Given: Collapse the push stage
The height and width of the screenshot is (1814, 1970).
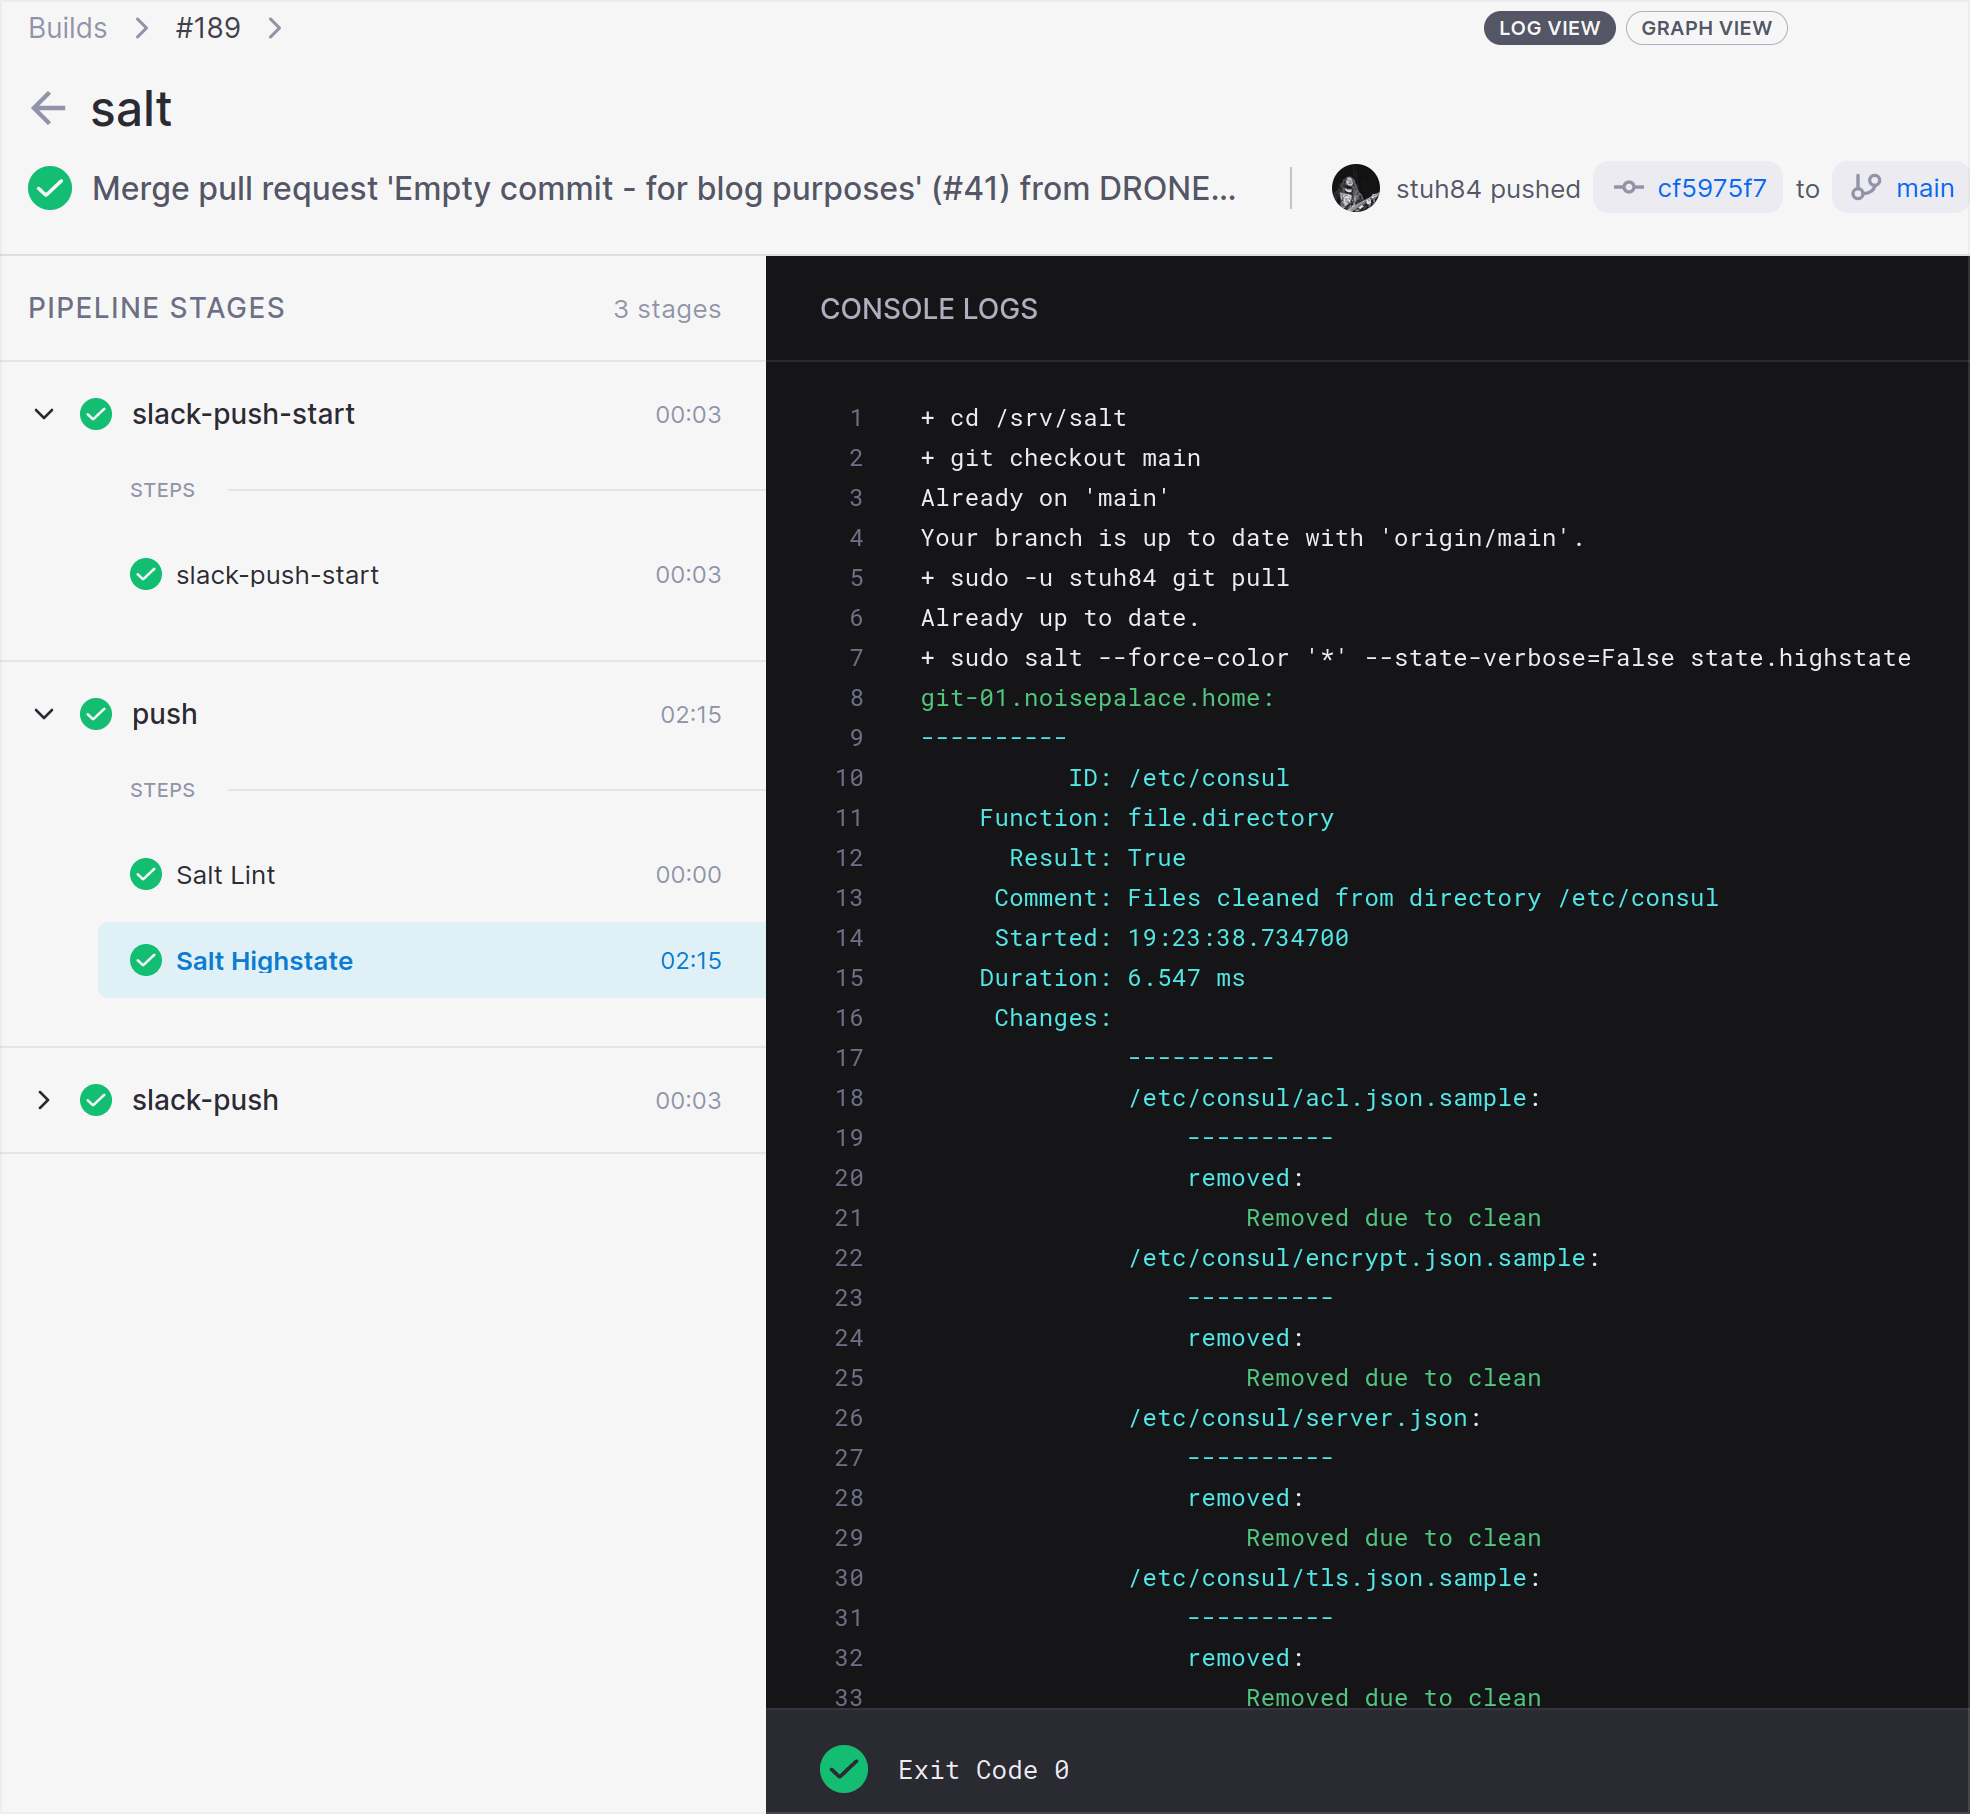Looking at the screenshot, I should [44, 714].
